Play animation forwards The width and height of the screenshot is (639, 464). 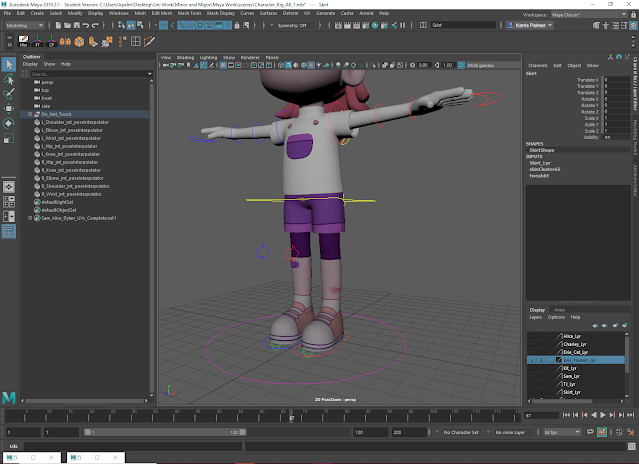(x=603, y=415)
